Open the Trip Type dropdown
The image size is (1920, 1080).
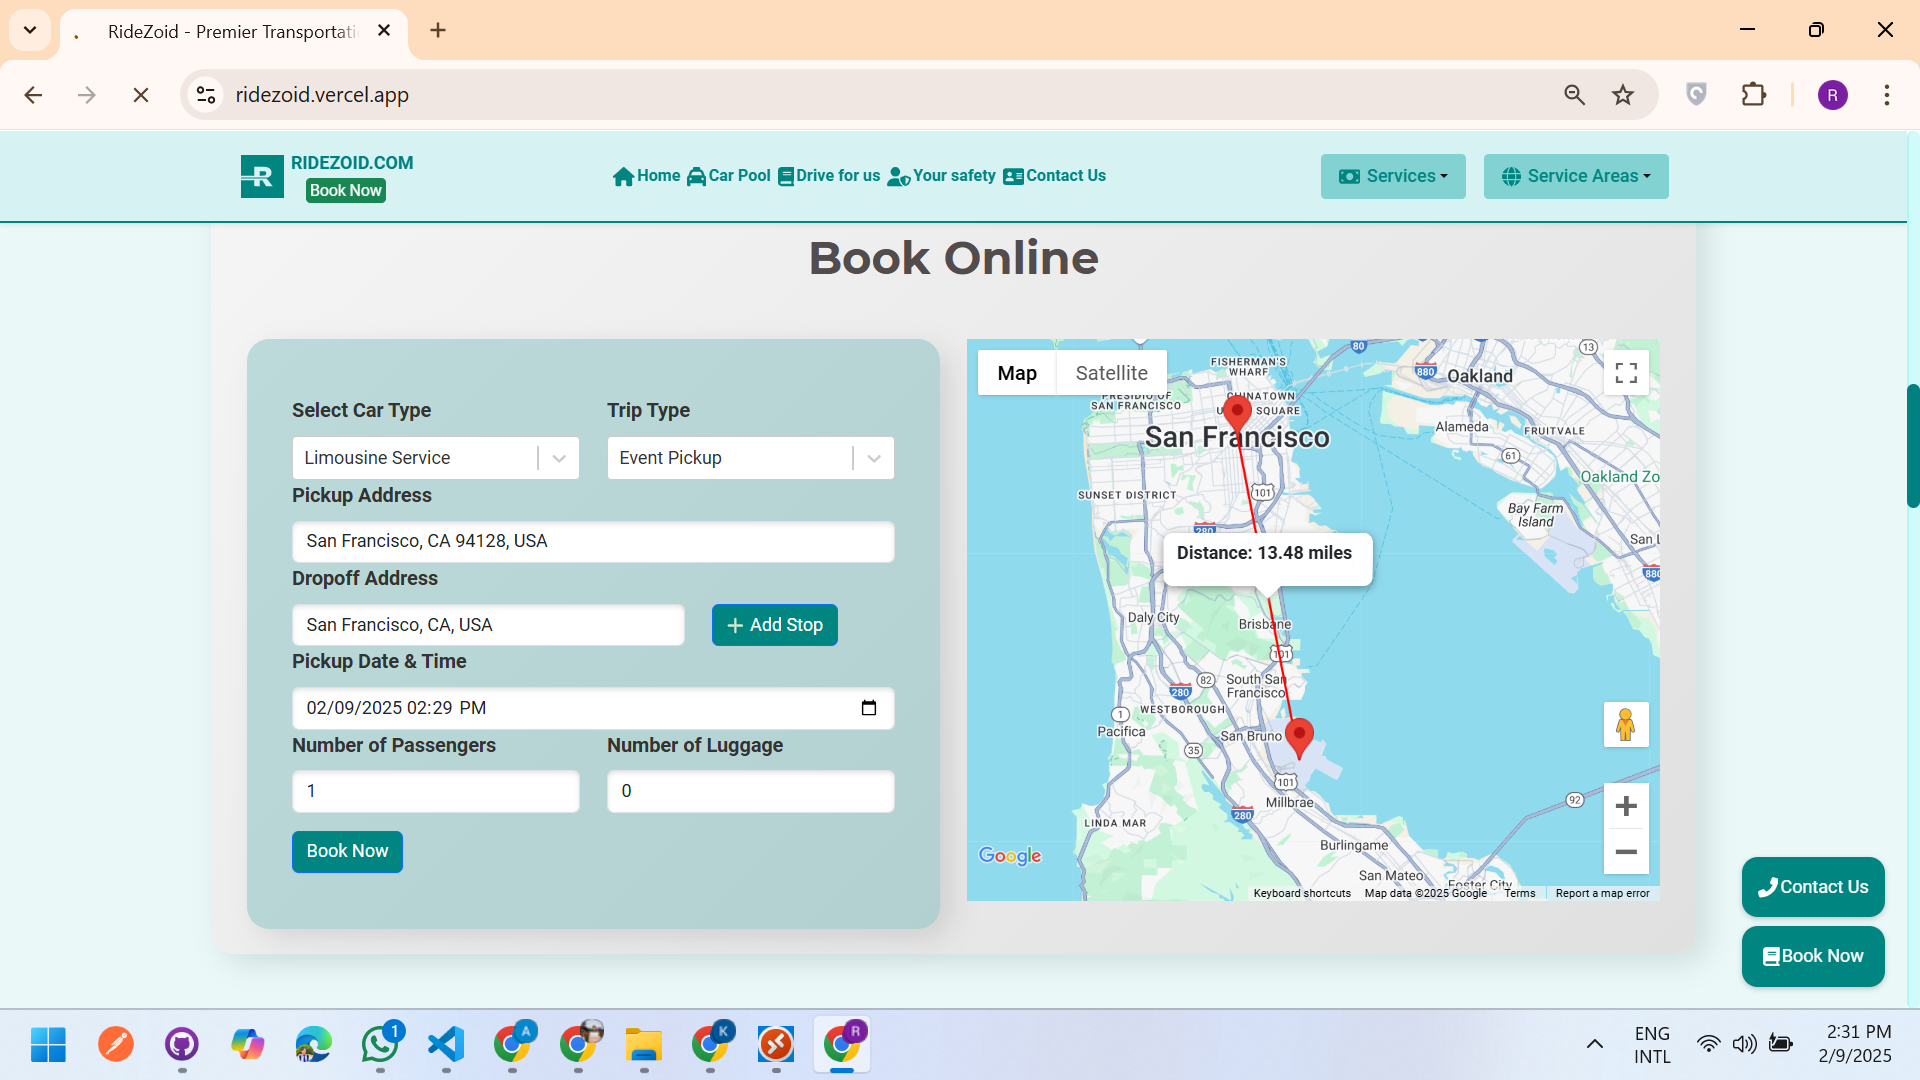coord(750,458)
